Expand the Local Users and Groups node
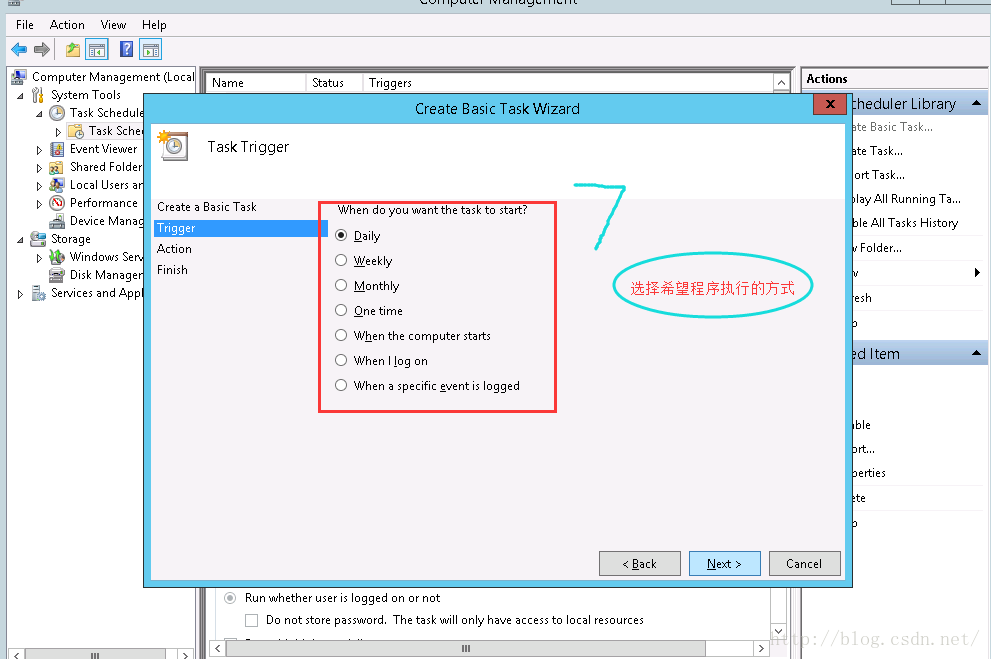The image size is (991, 659). (x=39, y=186)
